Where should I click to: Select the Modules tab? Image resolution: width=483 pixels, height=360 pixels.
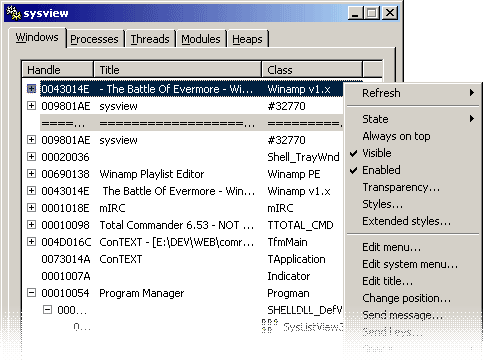(x=201, y=39)
